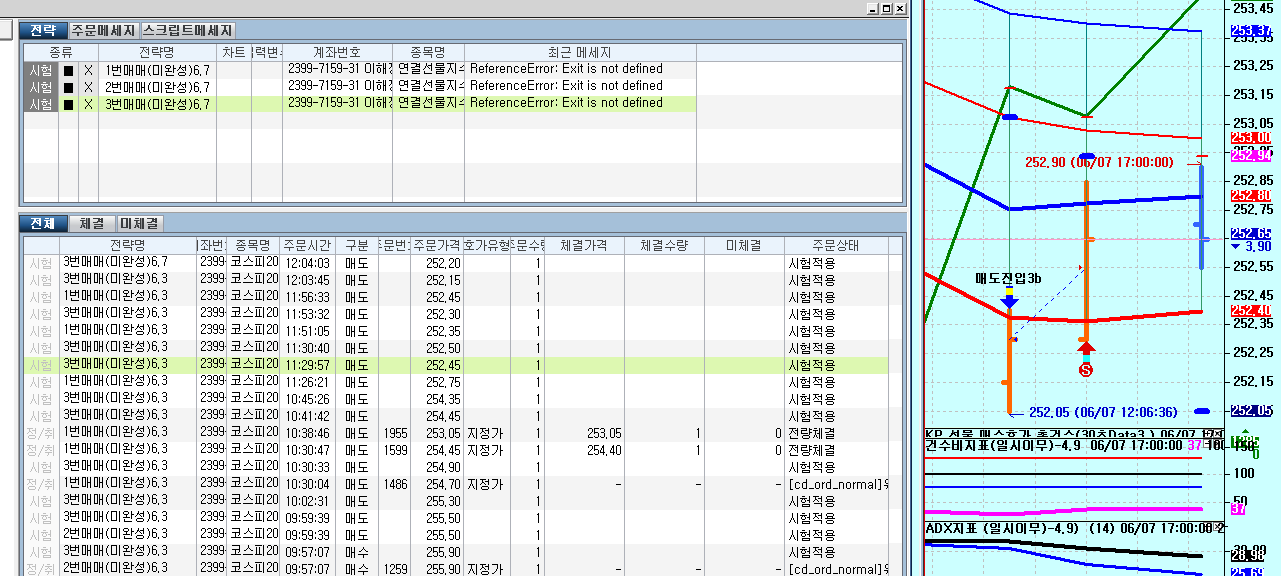Click the 체결가격 column header
1281x576 pixels.
[584, 245]
